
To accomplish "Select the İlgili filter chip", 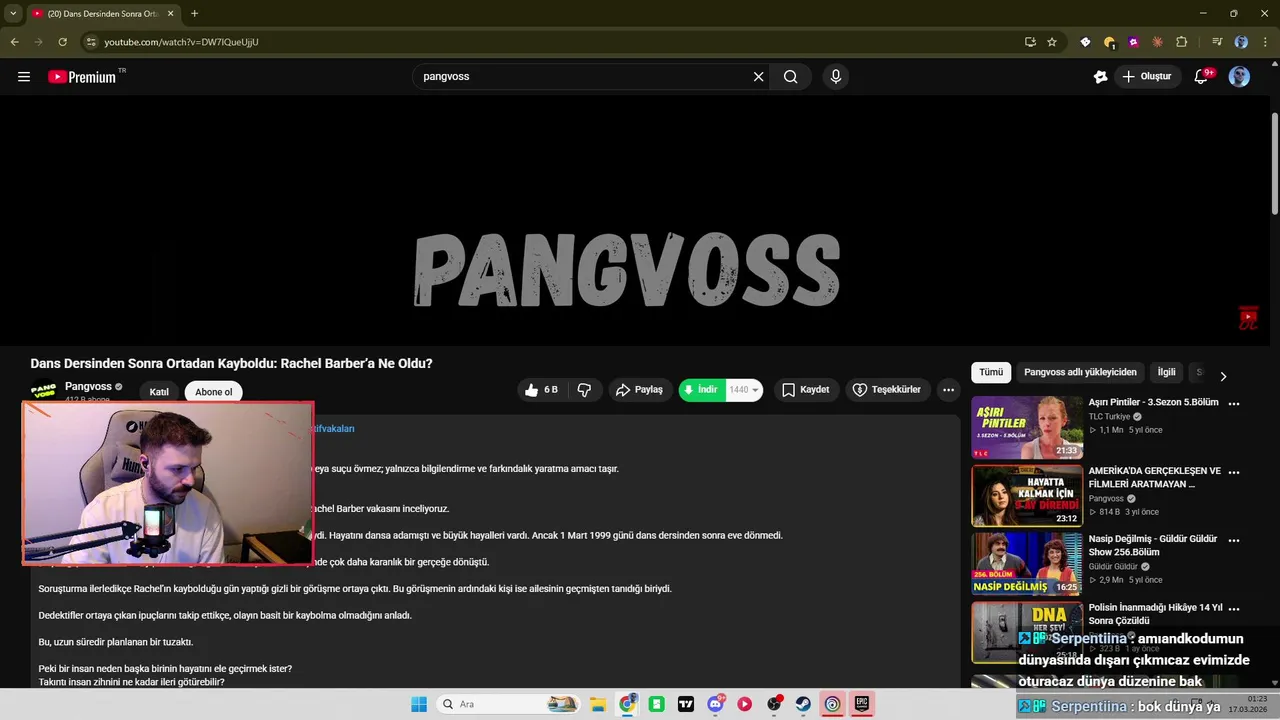I will tap(1166, 372).
